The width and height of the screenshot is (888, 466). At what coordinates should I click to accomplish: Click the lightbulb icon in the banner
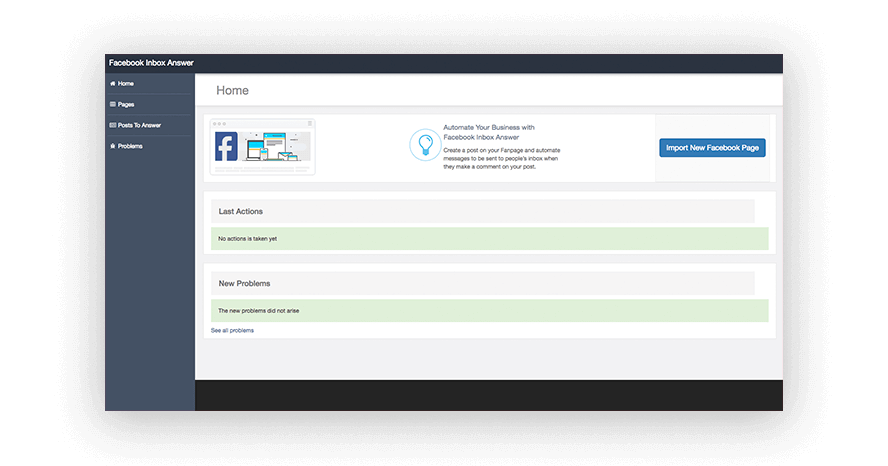(424, 145)
